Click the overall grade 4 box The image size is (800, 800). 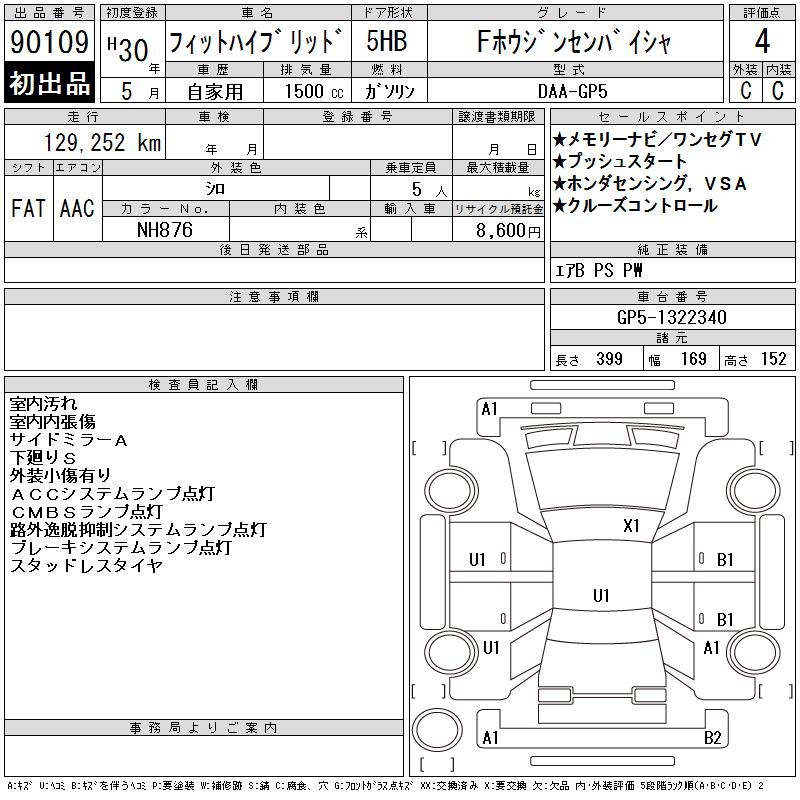tap(762, 41)
